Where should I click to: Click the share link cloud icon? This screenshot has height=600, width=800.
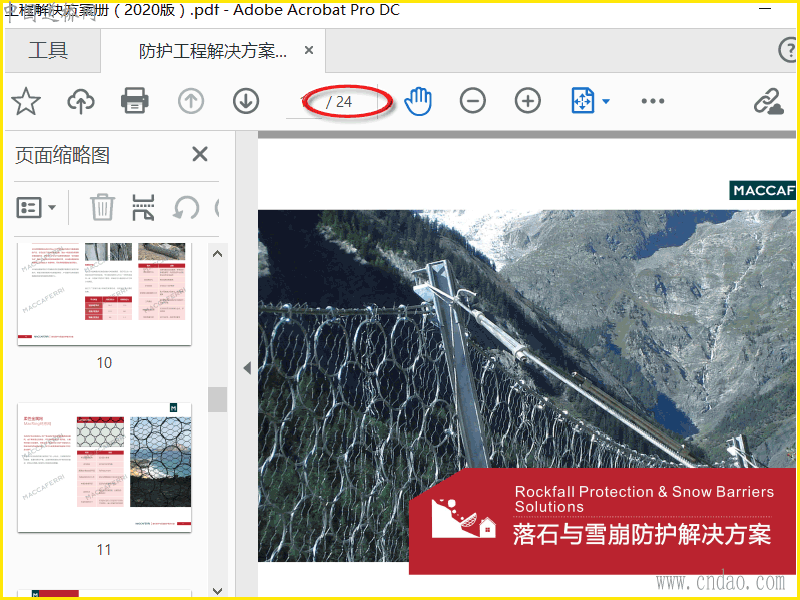coord(768,101)
